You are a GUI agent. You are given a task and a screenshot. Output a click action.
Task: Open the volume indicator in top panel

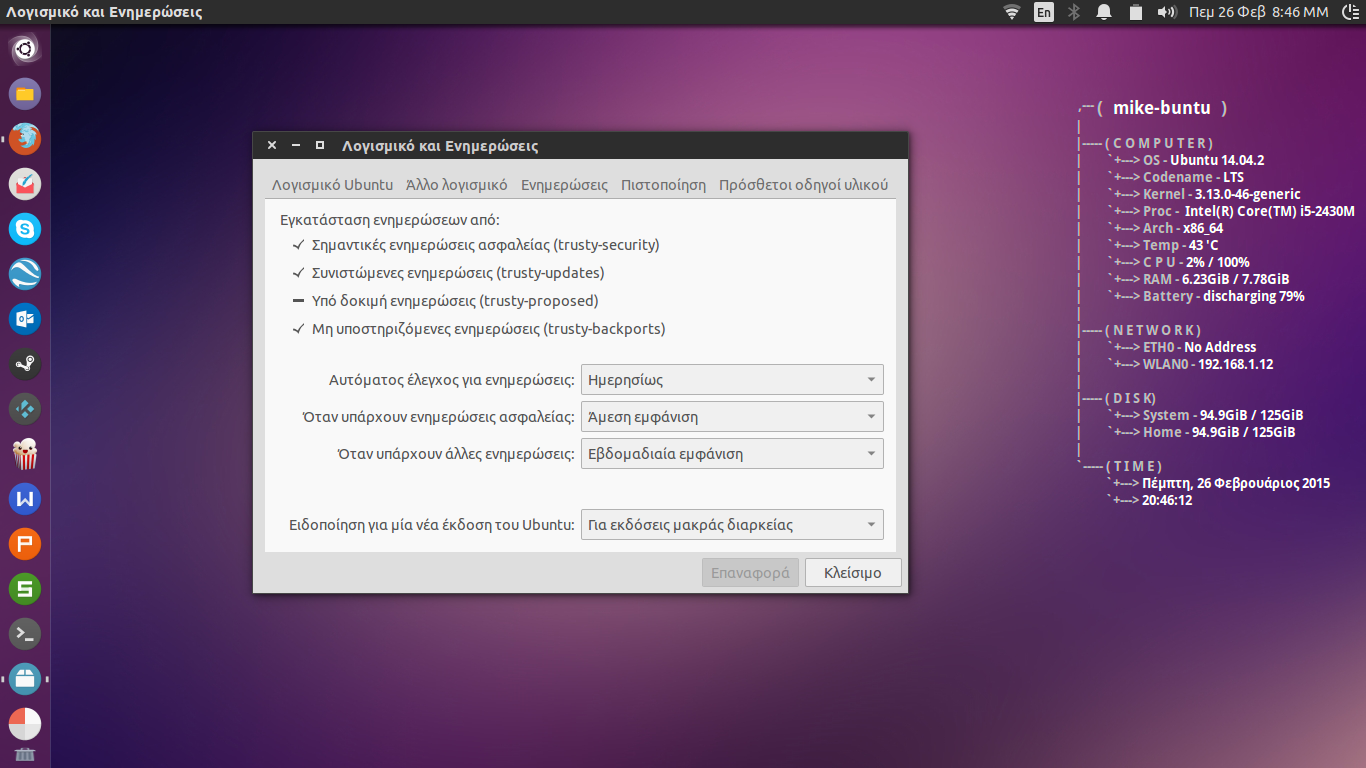point(1166,12)
